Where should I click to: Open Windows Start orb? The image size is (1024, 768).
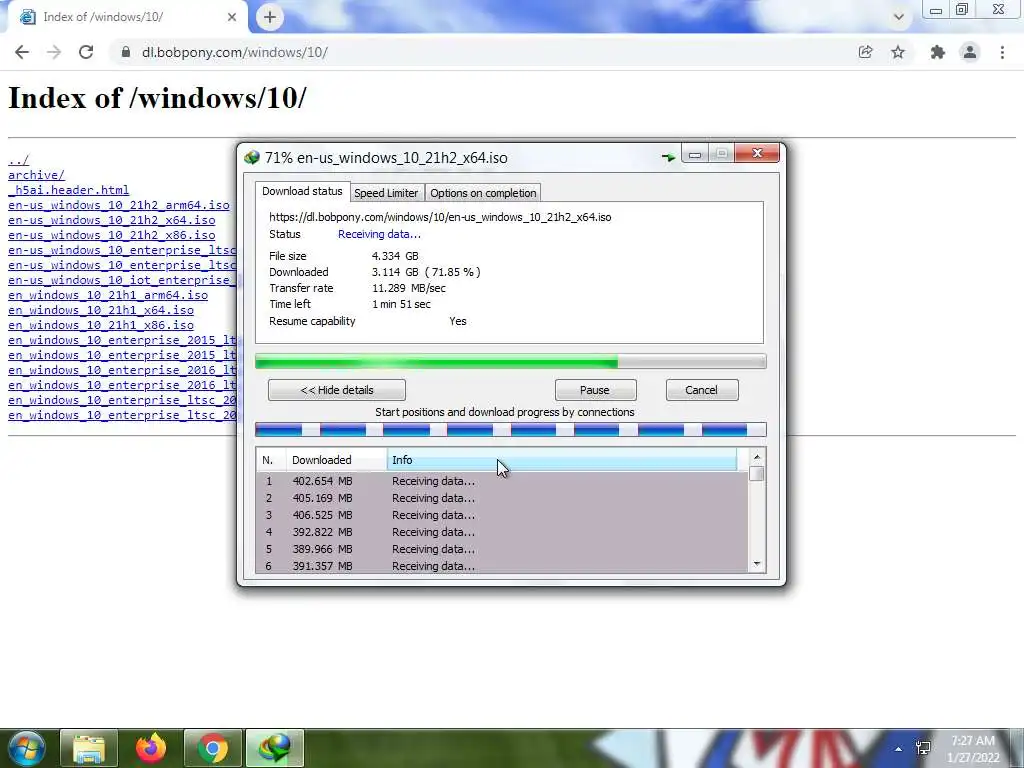[25, 748]
